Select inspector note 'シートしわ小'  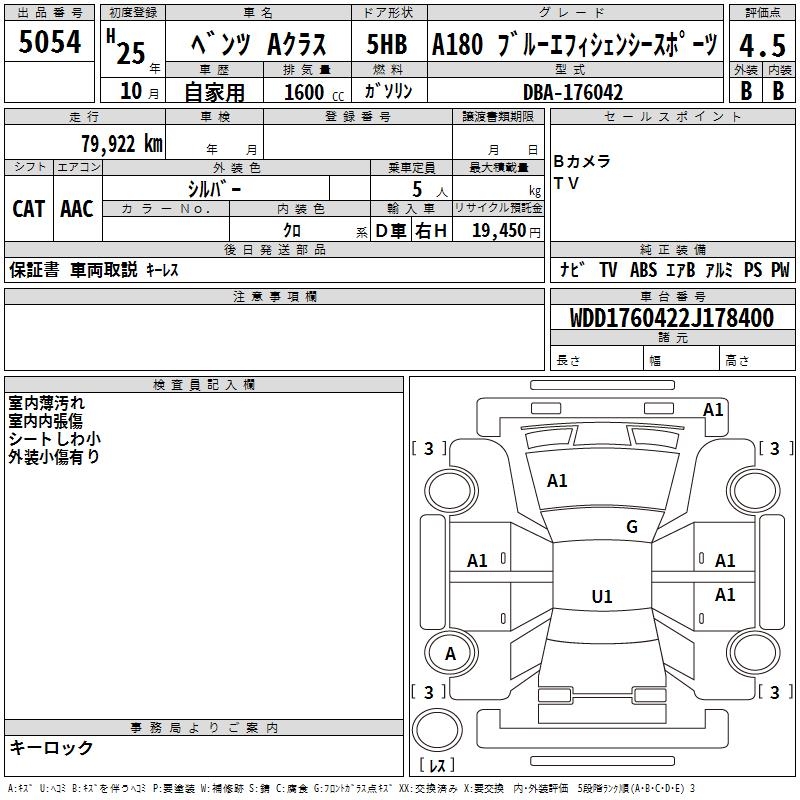(x=55, y=439)
